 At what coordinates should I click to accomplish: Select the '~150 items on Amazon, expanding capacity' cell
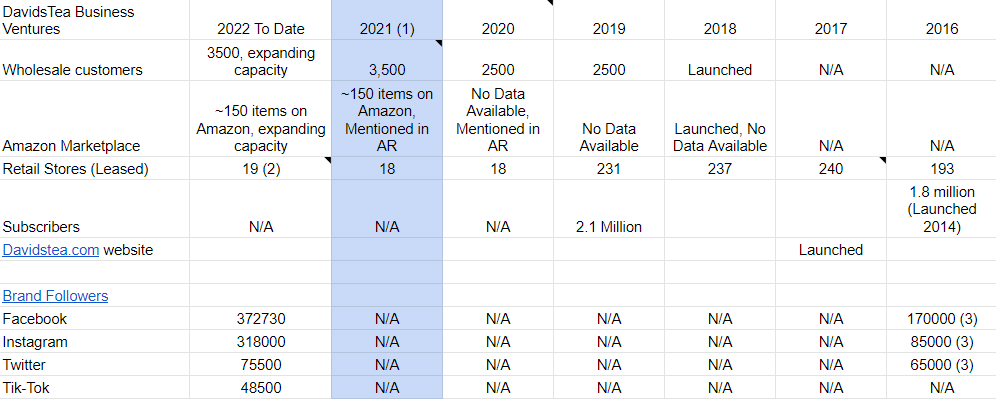260,119
